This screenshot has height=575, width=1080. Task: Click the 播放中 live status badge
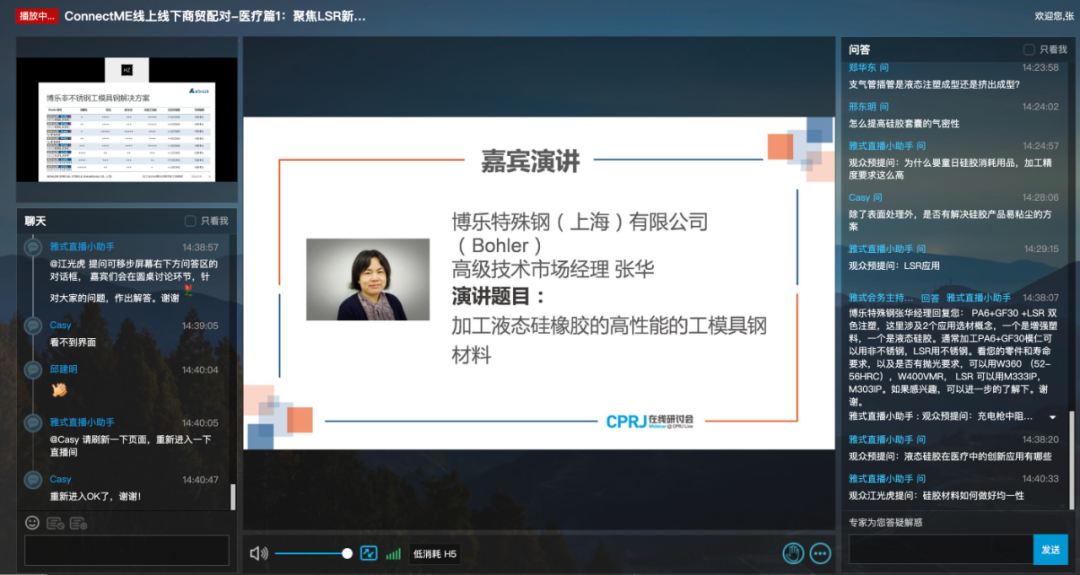pos(37,16)
